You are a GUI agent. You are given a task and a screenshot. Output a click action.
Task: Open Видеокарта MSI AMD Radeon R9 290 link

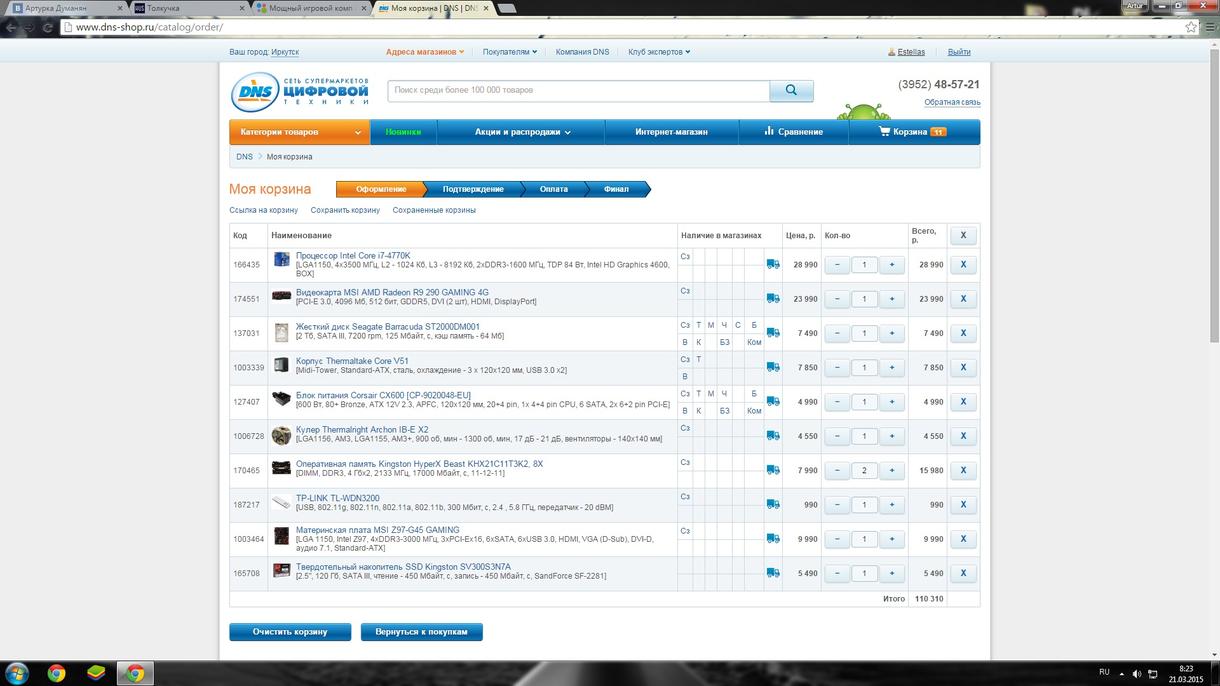392,293
